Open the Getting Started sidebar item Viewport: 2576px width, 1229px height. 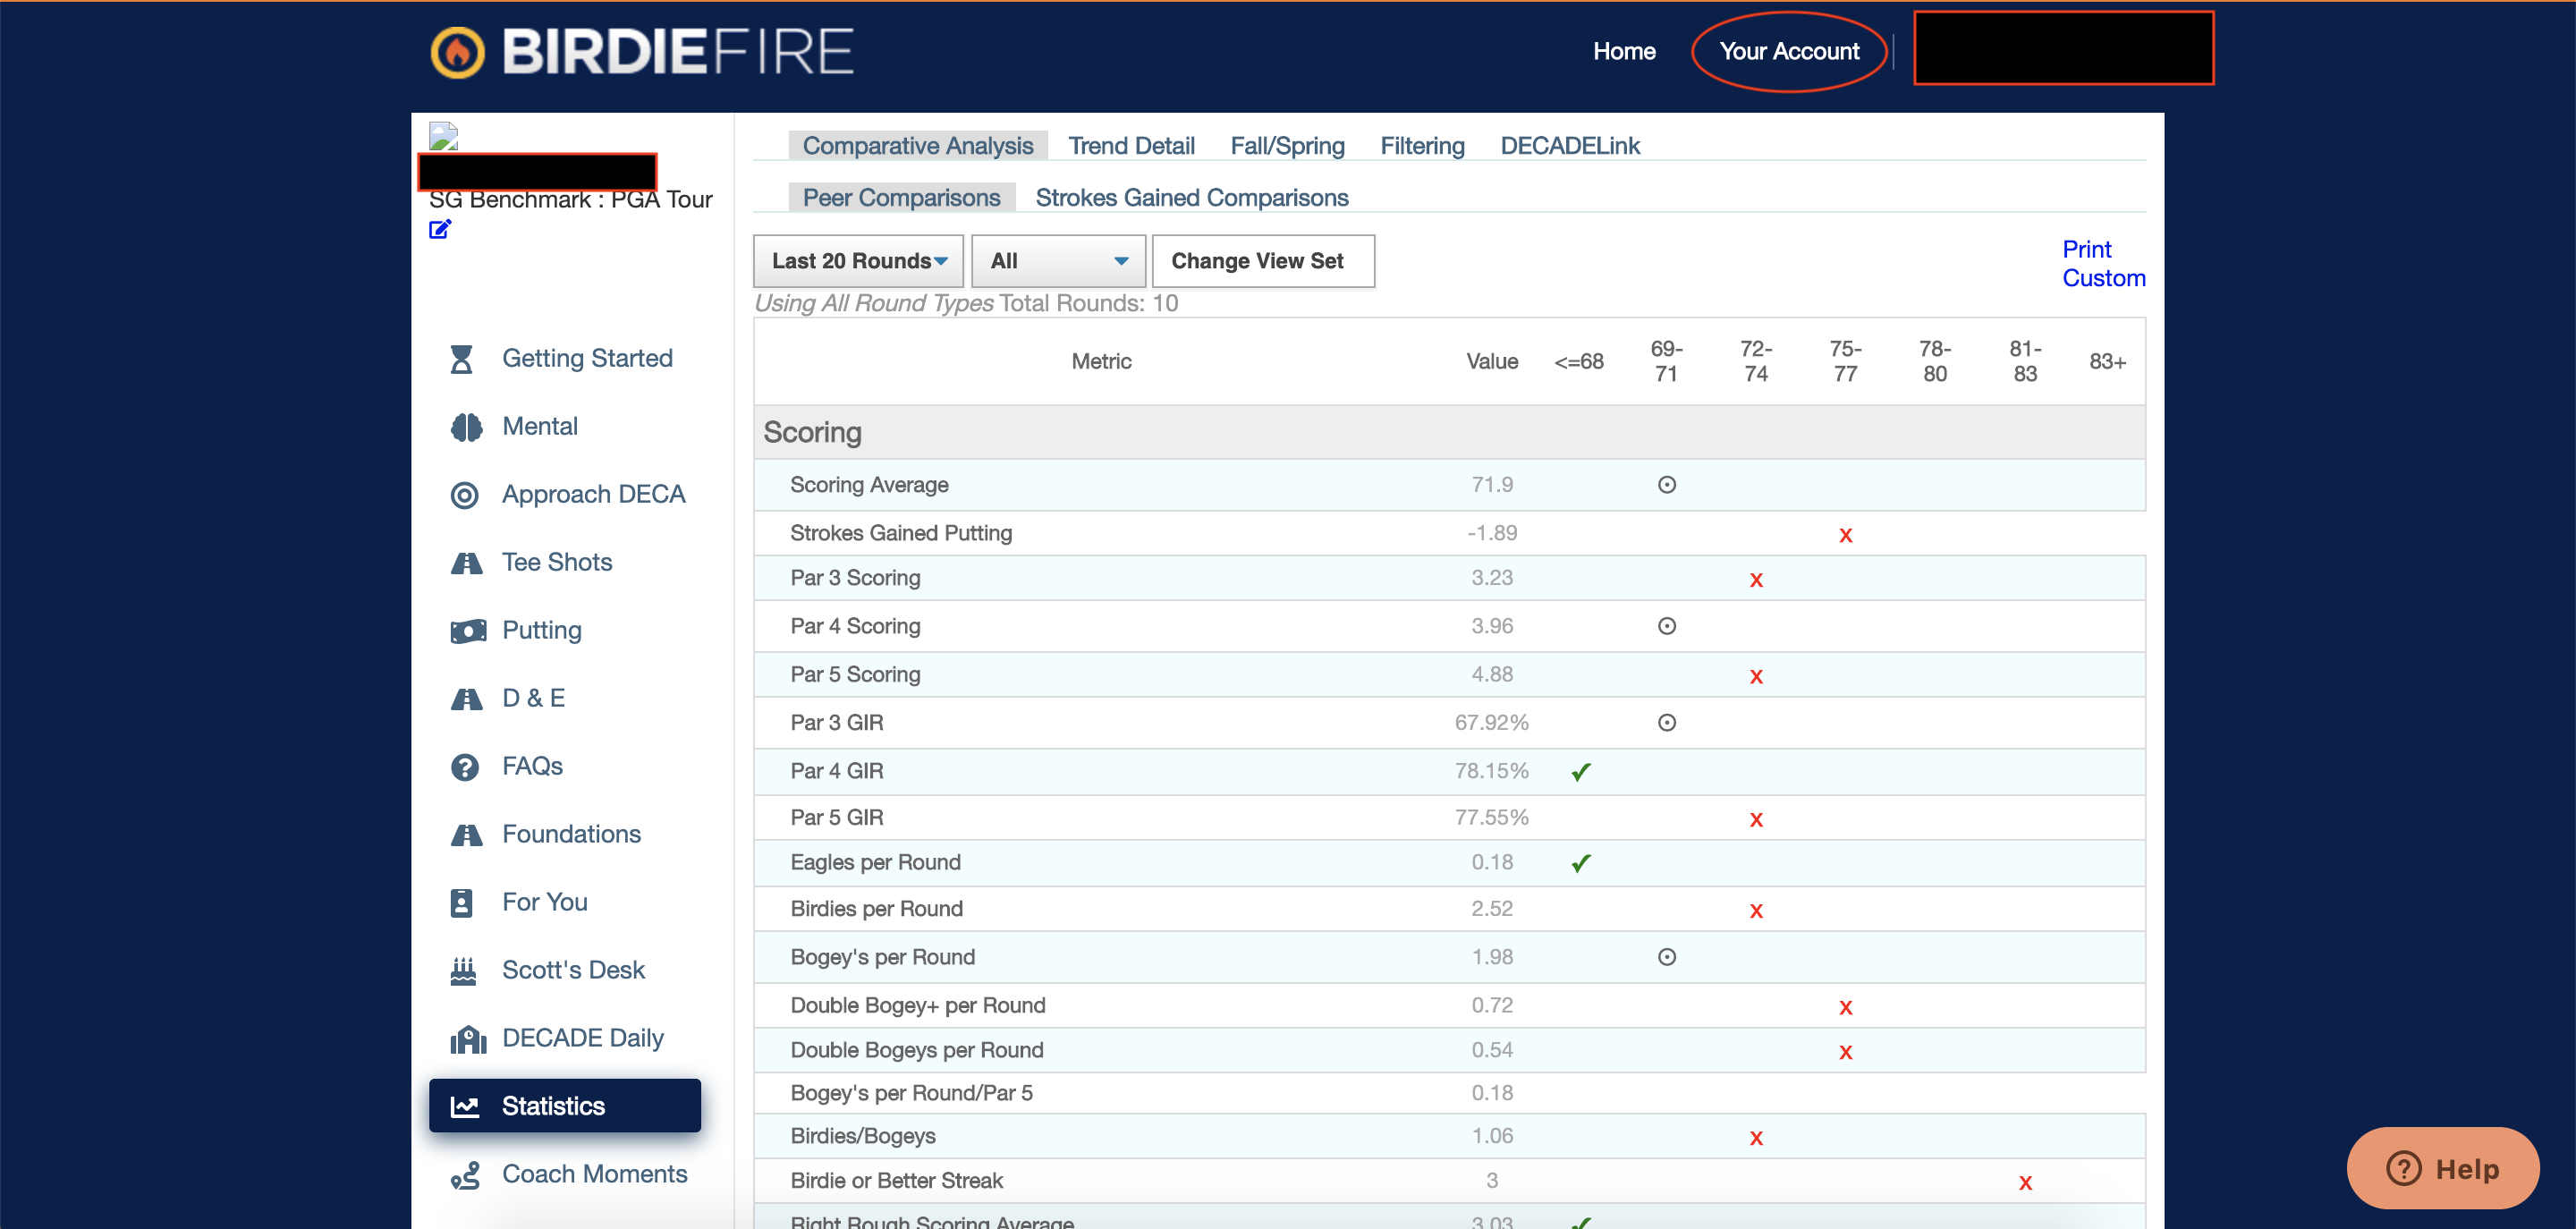click(564, 359)
